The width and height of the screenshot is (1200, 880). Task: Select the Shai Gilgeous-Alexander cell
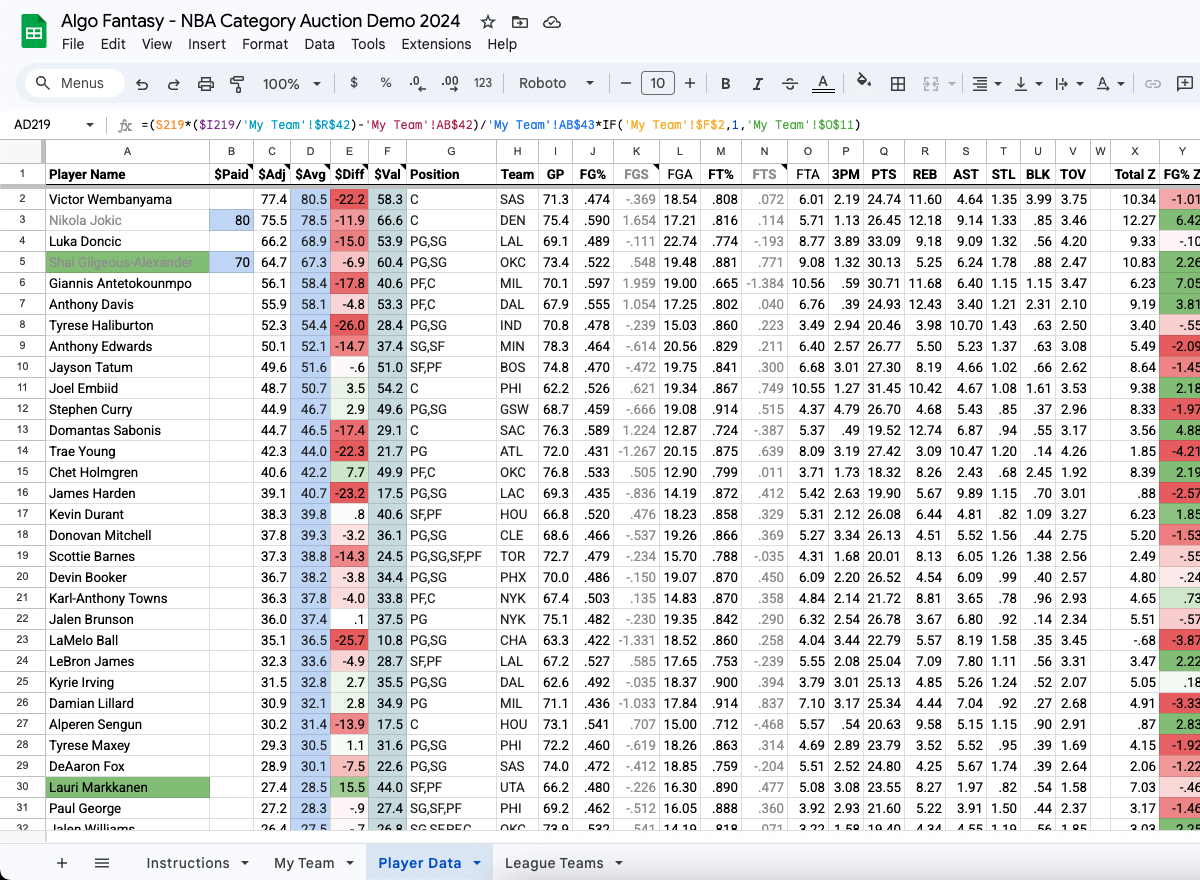(128, 262)
